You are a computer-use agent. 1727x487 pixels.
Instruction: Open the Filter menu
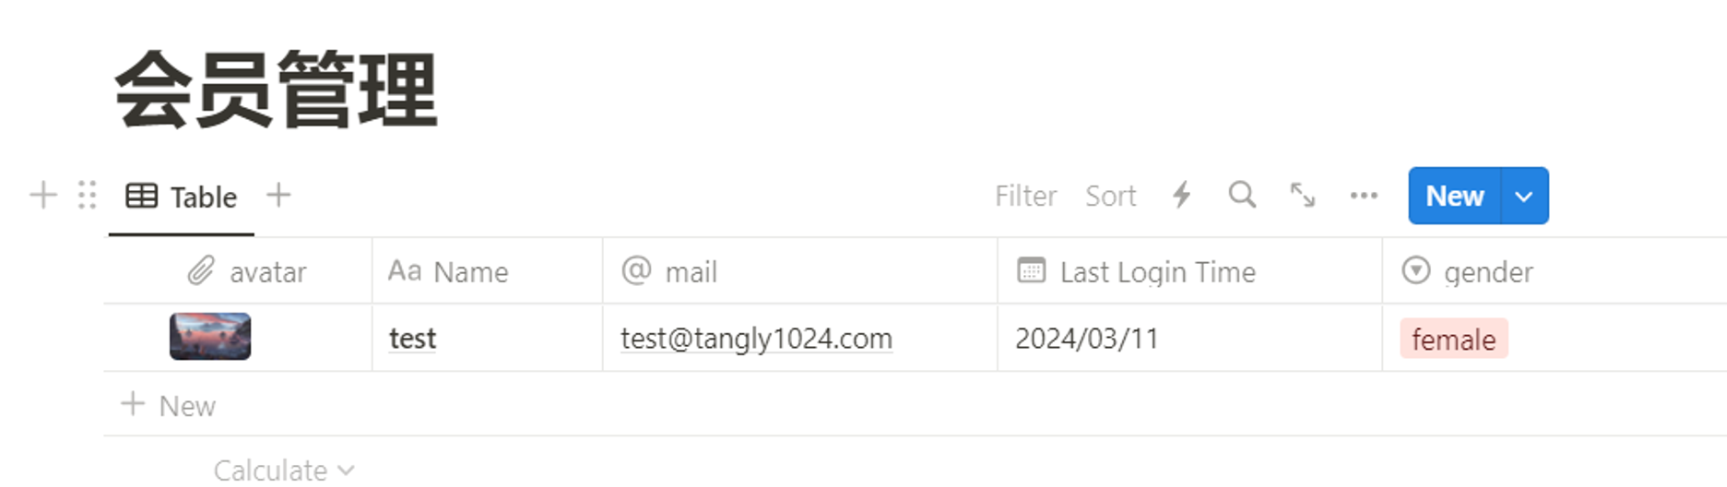coord(1026,196)
